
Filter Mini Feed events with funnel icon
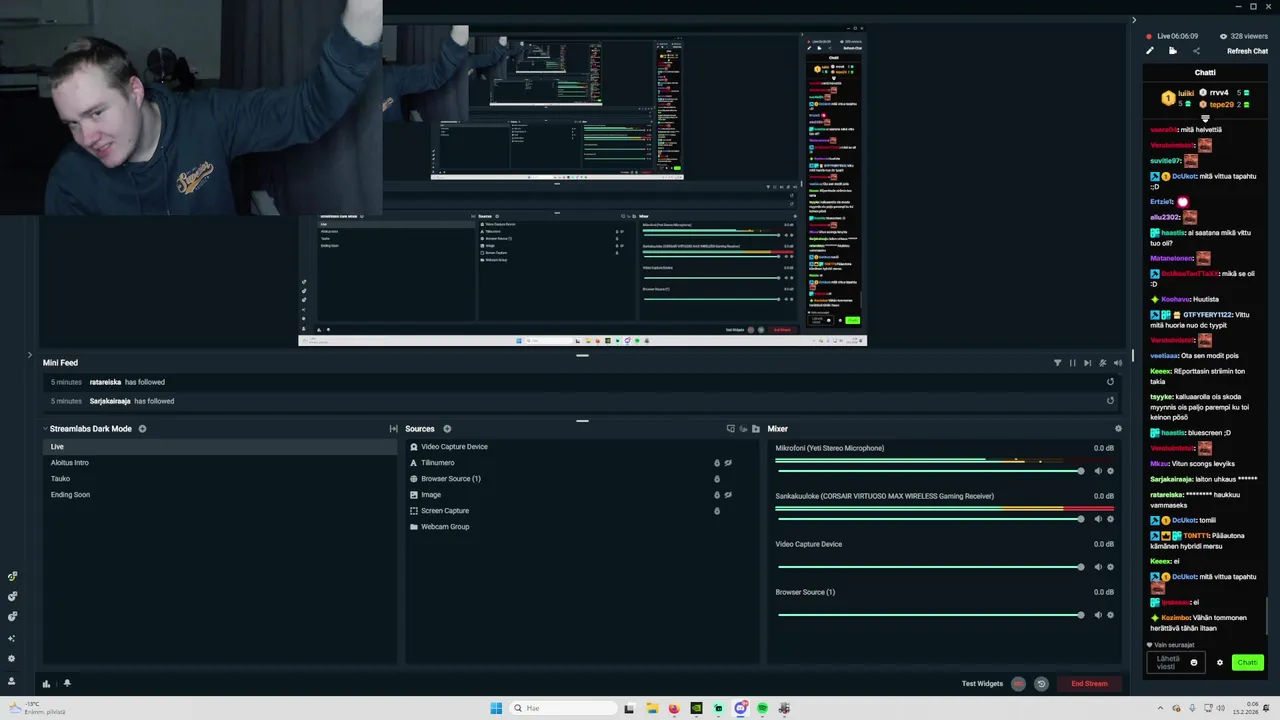[x=1057, y=363]
